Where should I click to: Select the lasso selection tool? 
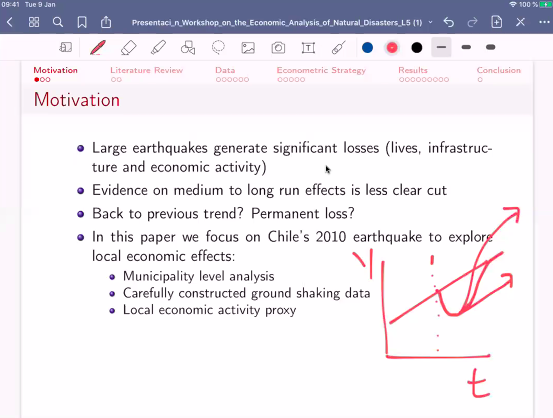click(218, 47)
